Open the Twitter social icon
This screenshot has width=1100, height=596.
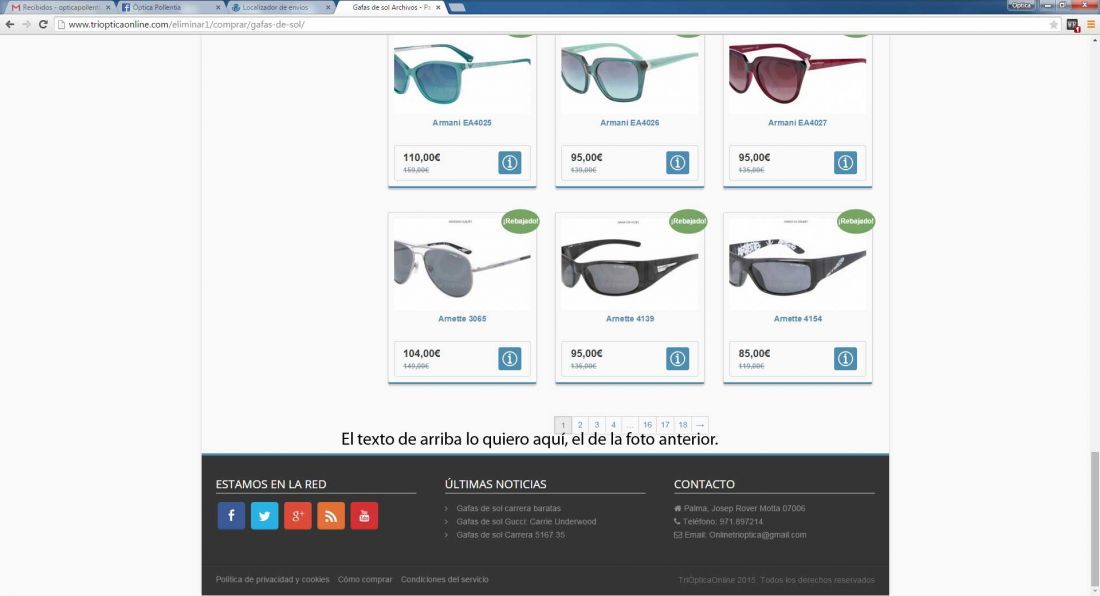264,515
